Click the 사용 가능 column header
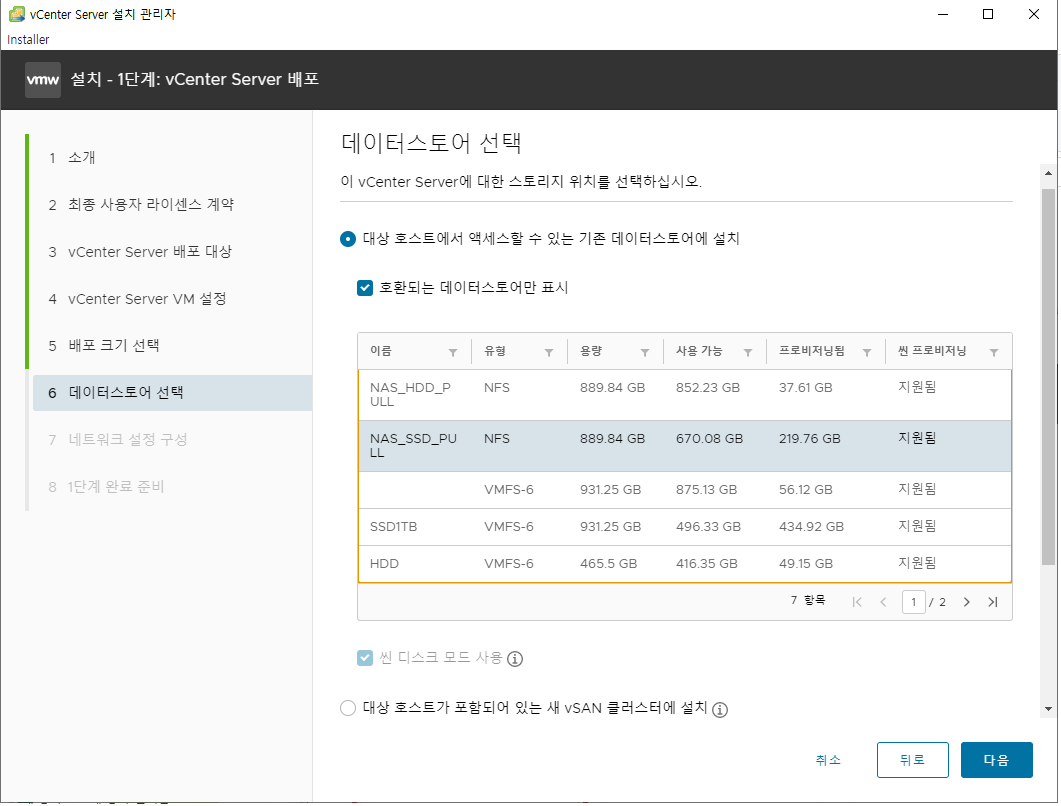This screenshot has width=1061, height=806. (x=699, y=351)
